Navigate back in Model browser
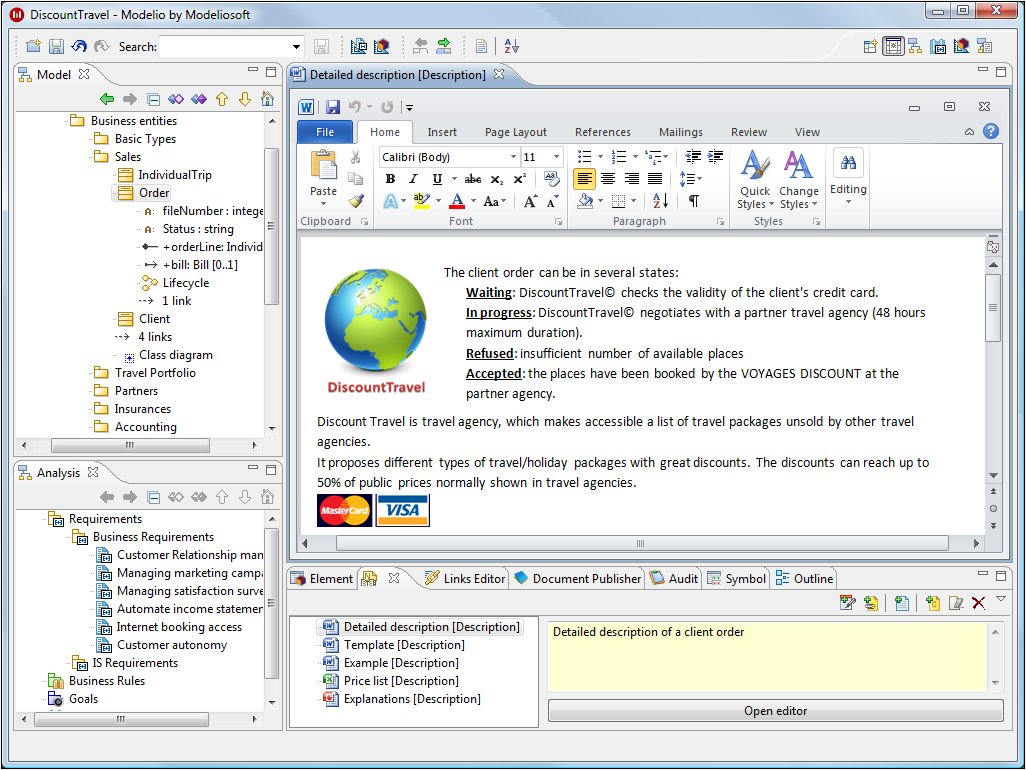Image resolution: width=1026 pixels, height=770 pixels. [107, 99]
